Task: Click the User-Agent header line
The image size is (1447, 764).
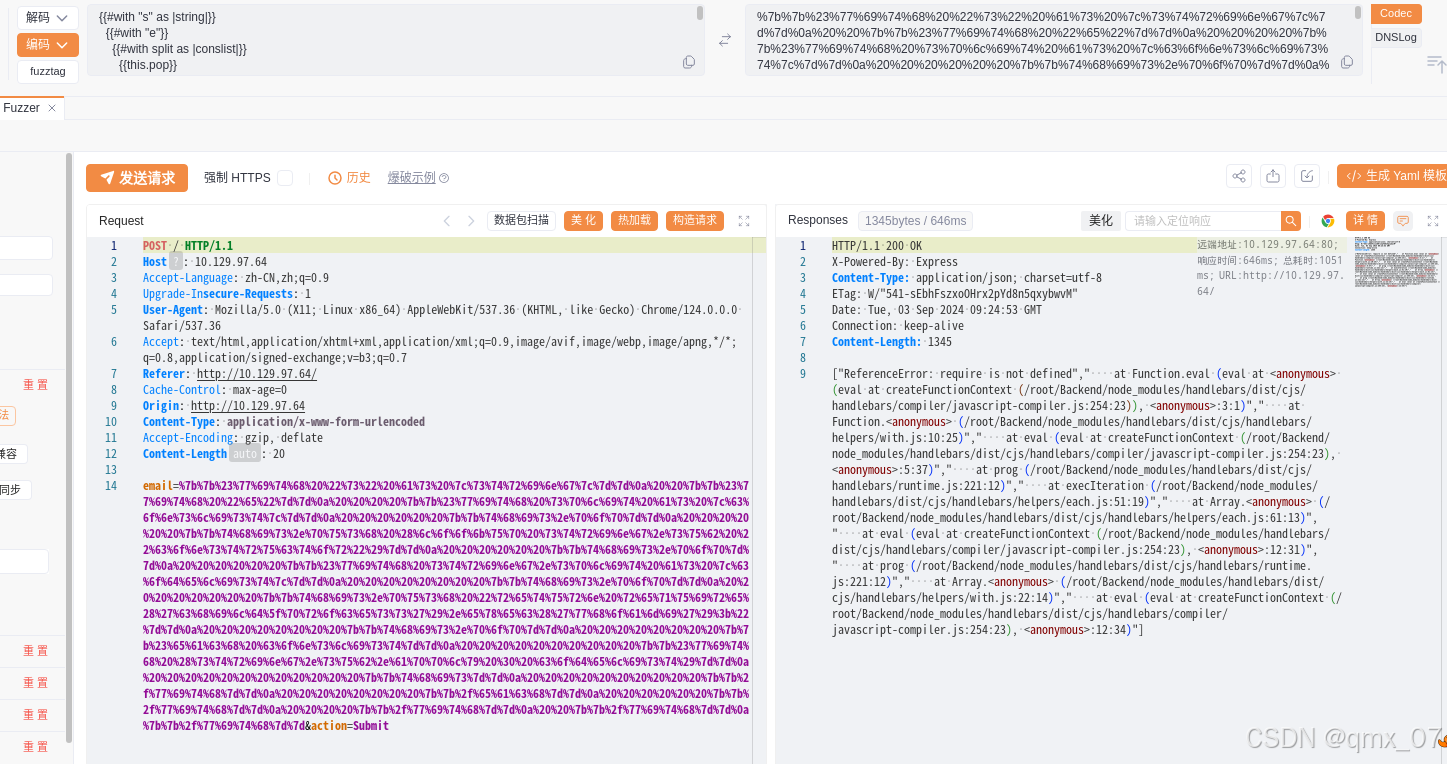Action: 441,318
